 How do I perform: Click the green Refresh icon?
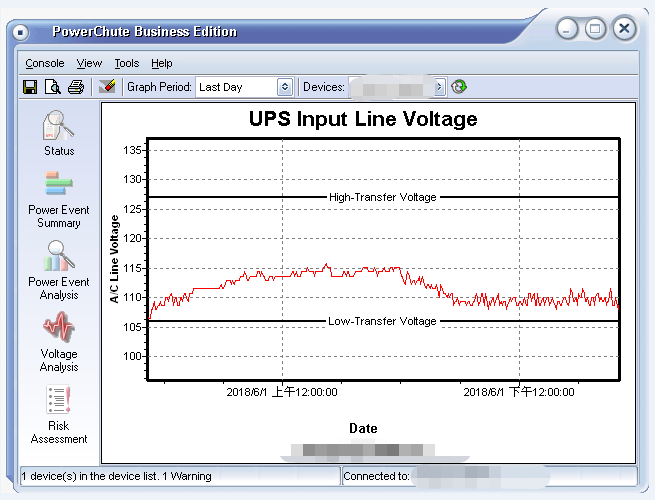pos(459,87)
